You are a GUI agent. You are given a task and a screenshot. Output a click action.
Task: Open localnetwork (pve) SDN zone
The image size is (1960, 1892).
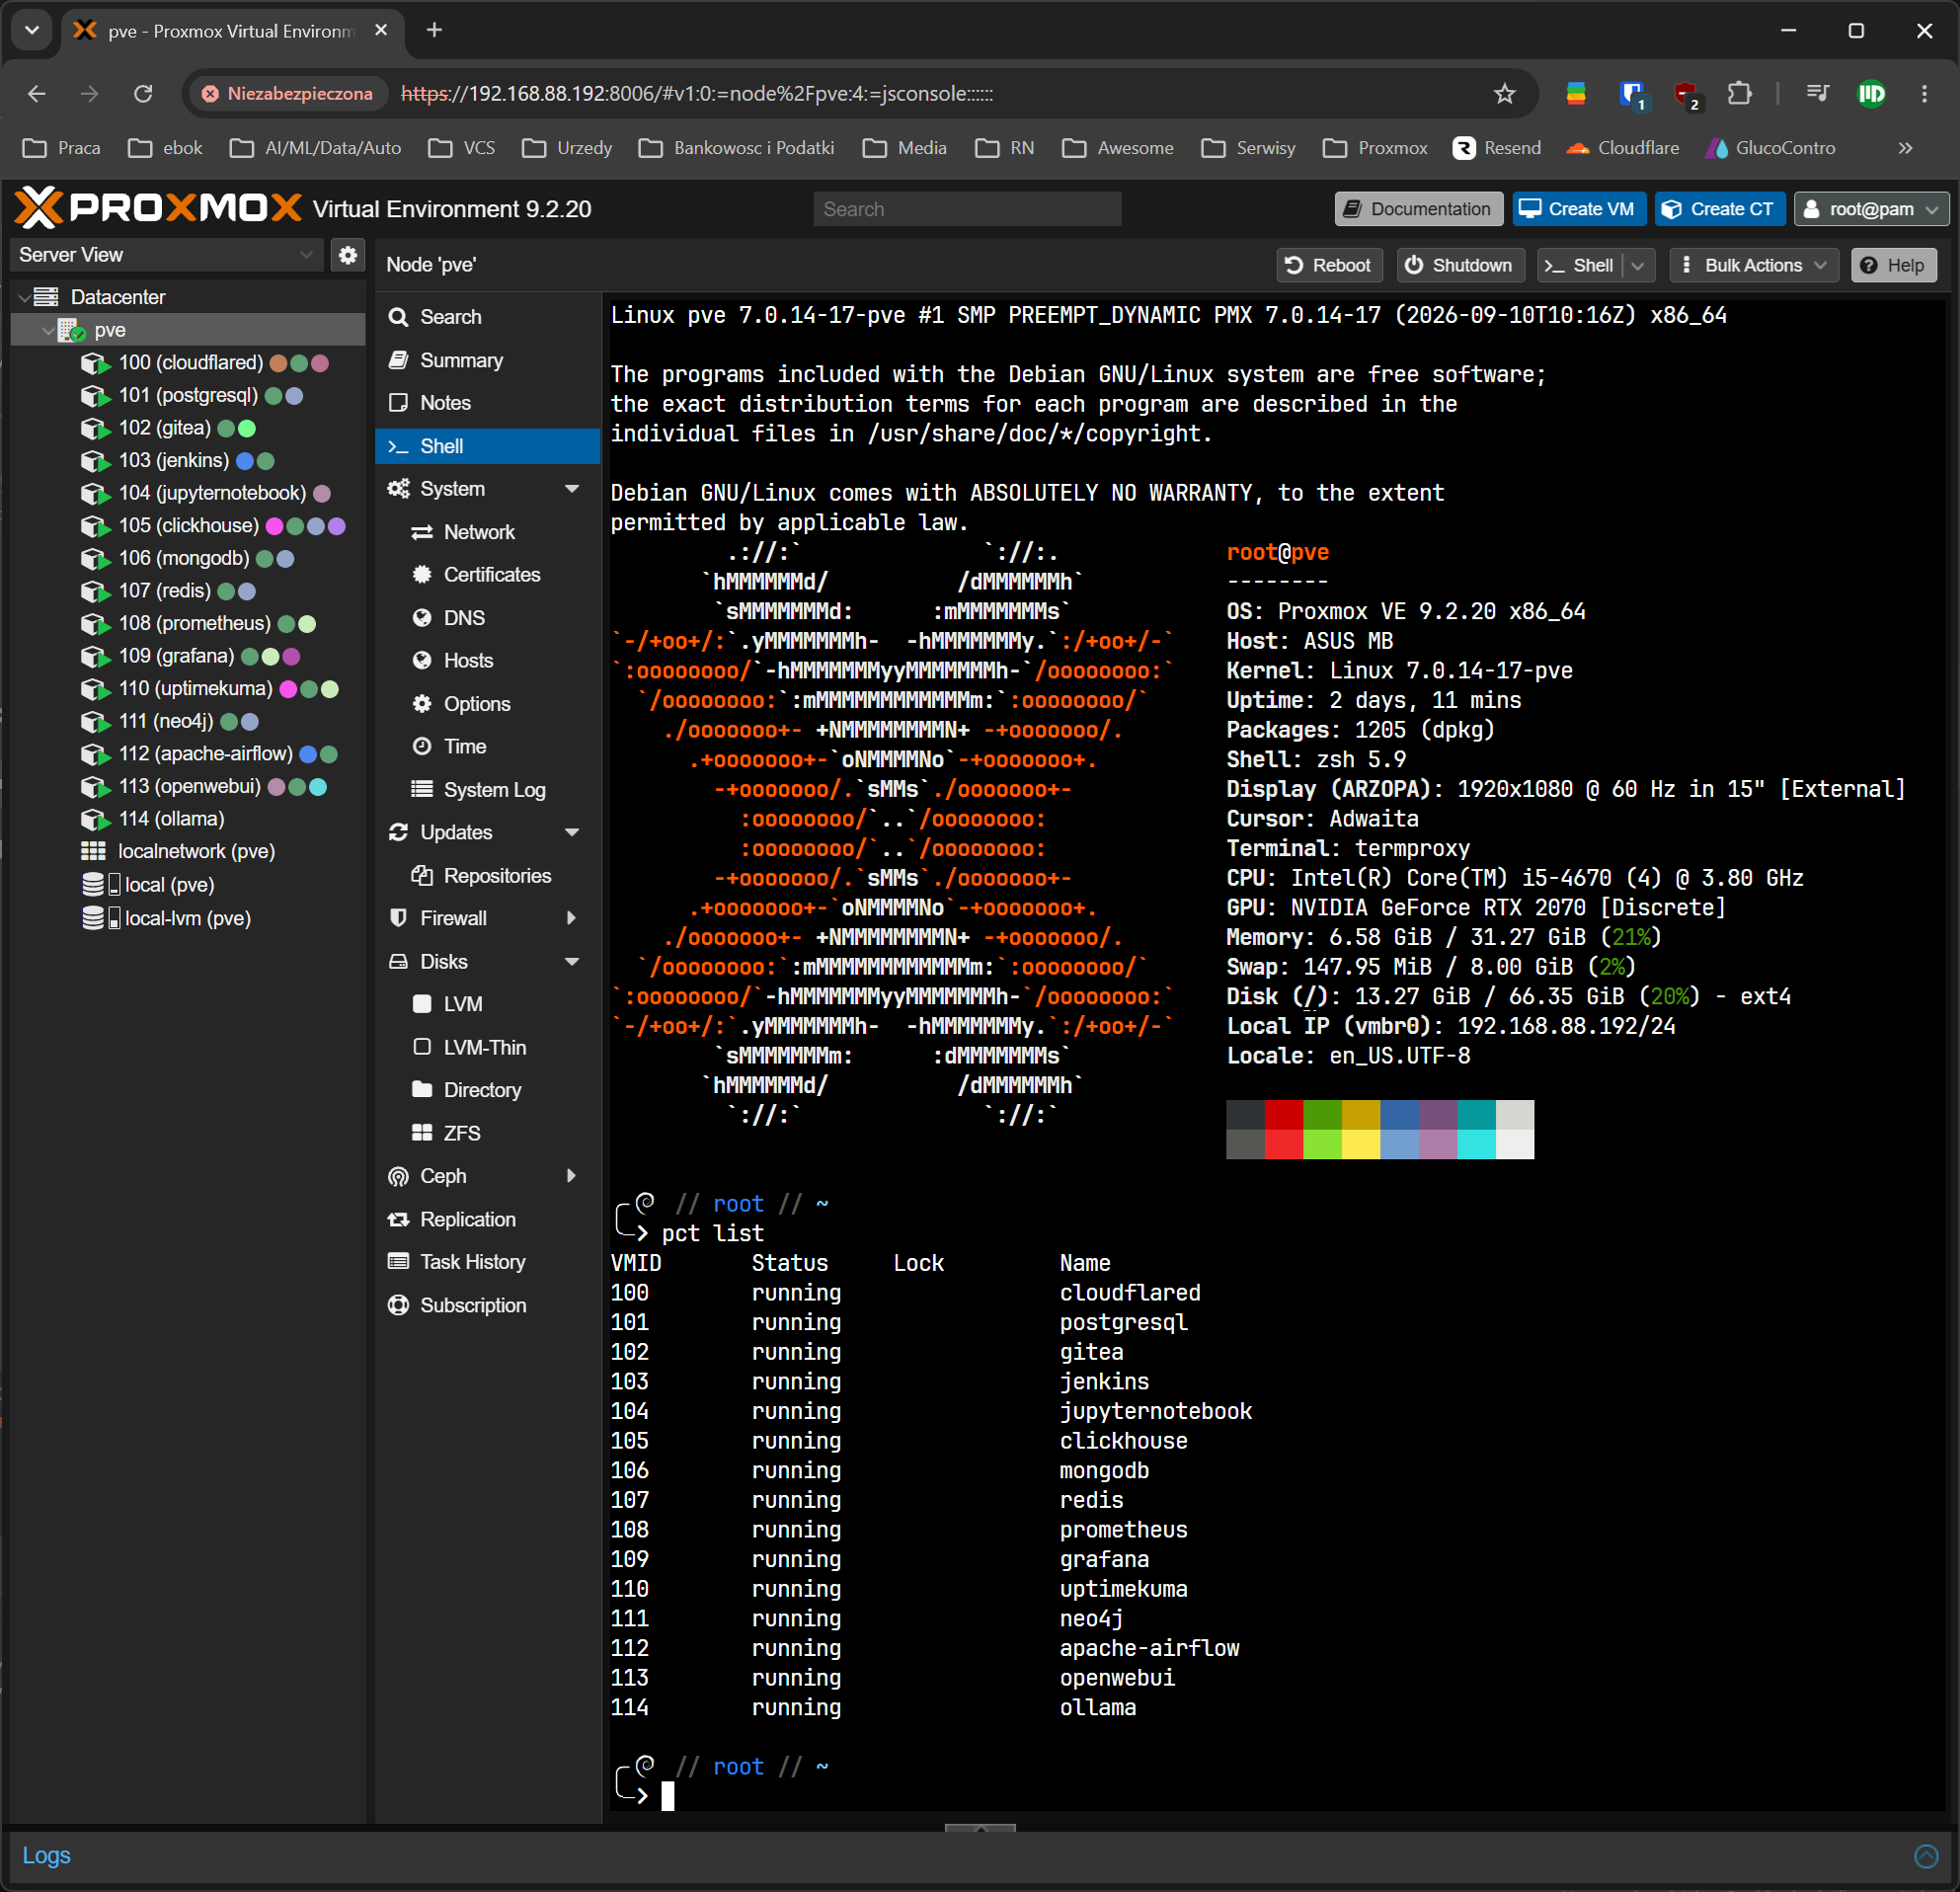(x=188, y=851)
